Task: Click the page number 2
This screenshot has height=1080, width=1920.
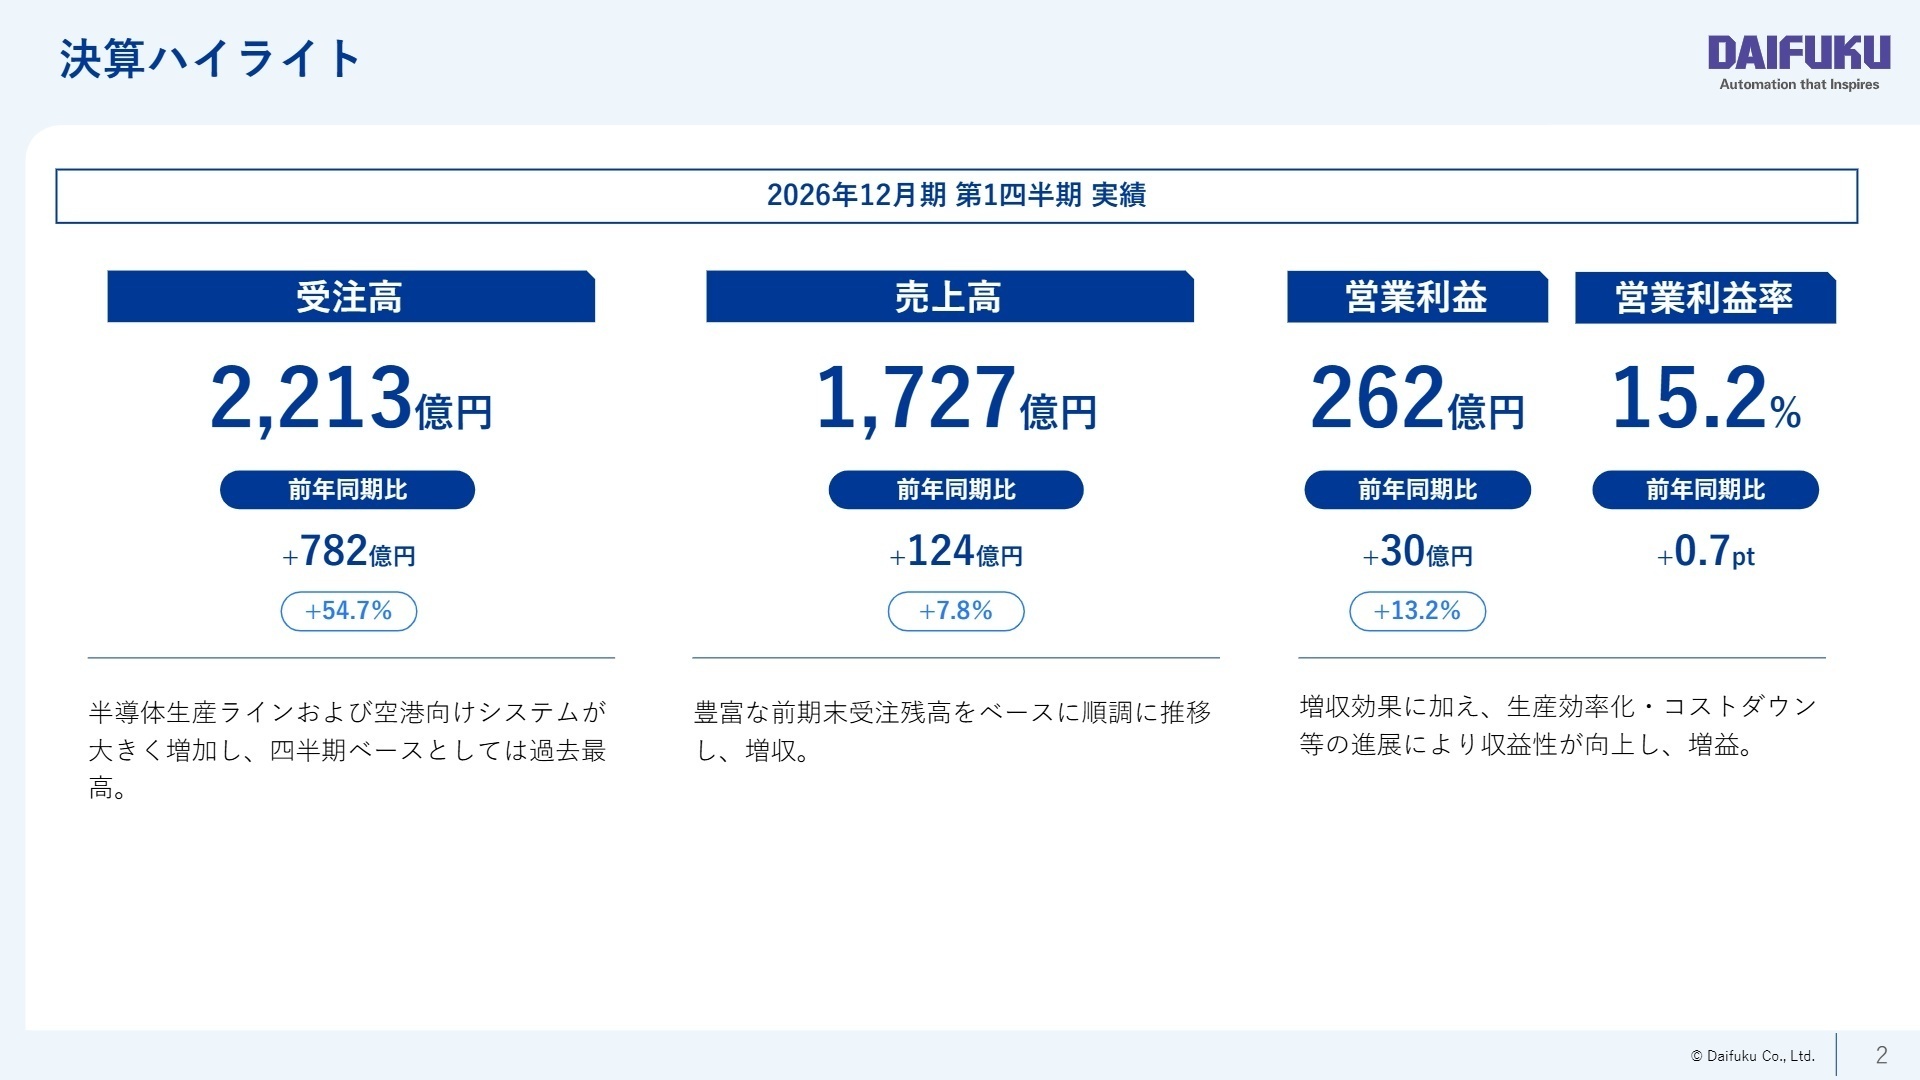Action: (x=1881, y=1055)
